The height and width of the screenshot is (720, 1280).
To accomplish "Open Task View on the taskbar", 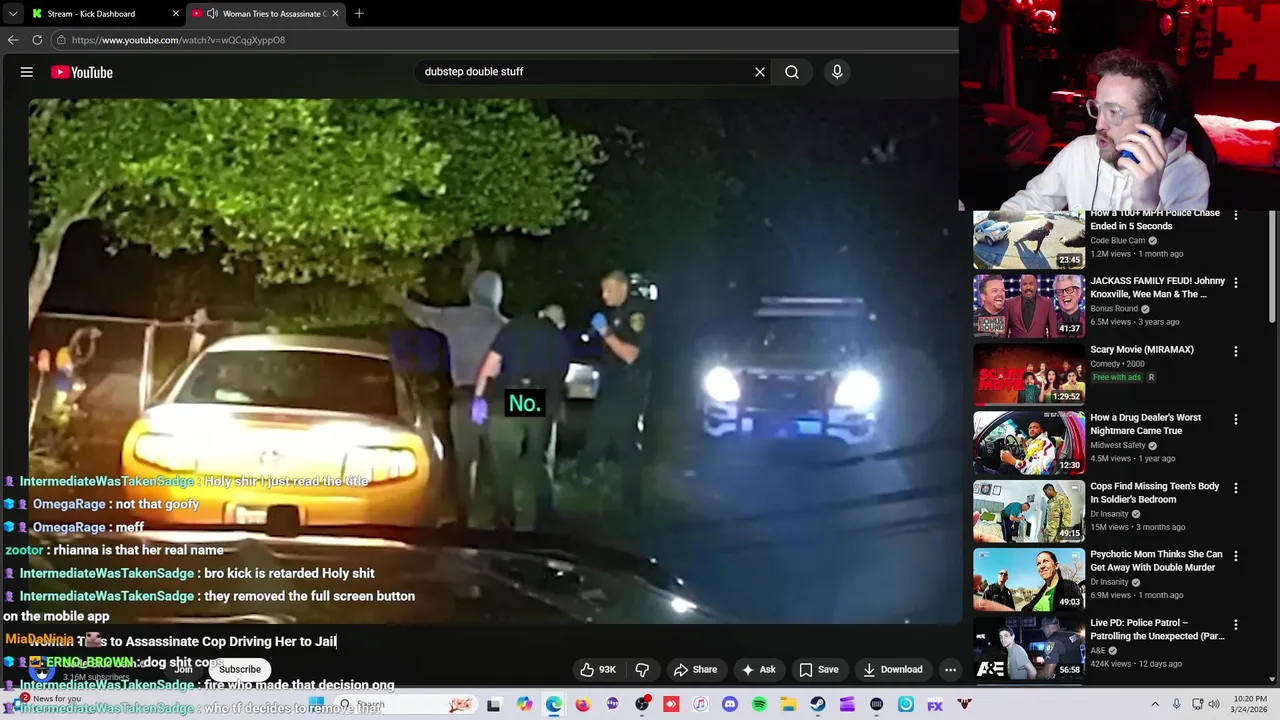I will (x=493, y=705).
